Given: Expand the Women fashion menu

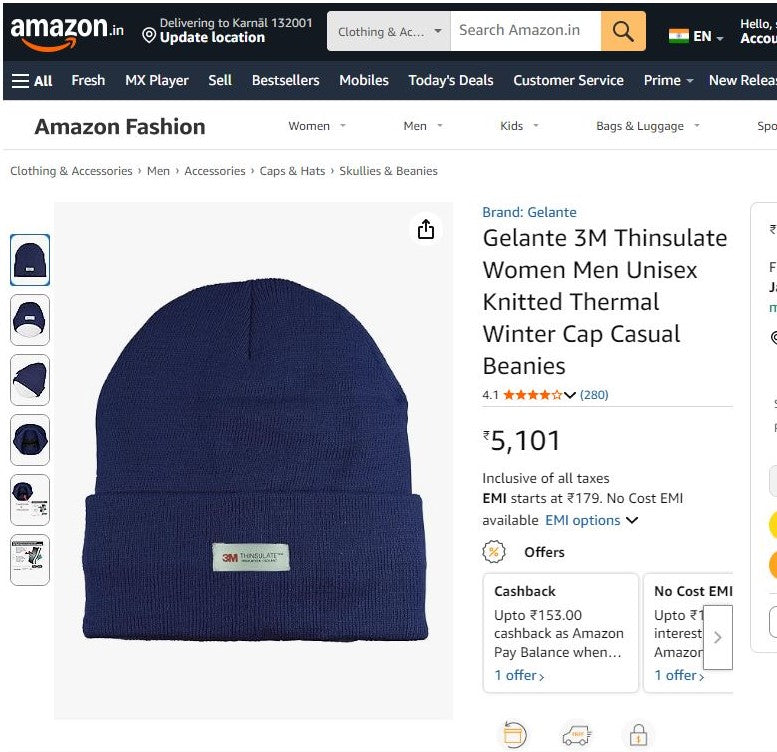Looking at the screenshot, I should pos(317,126).
